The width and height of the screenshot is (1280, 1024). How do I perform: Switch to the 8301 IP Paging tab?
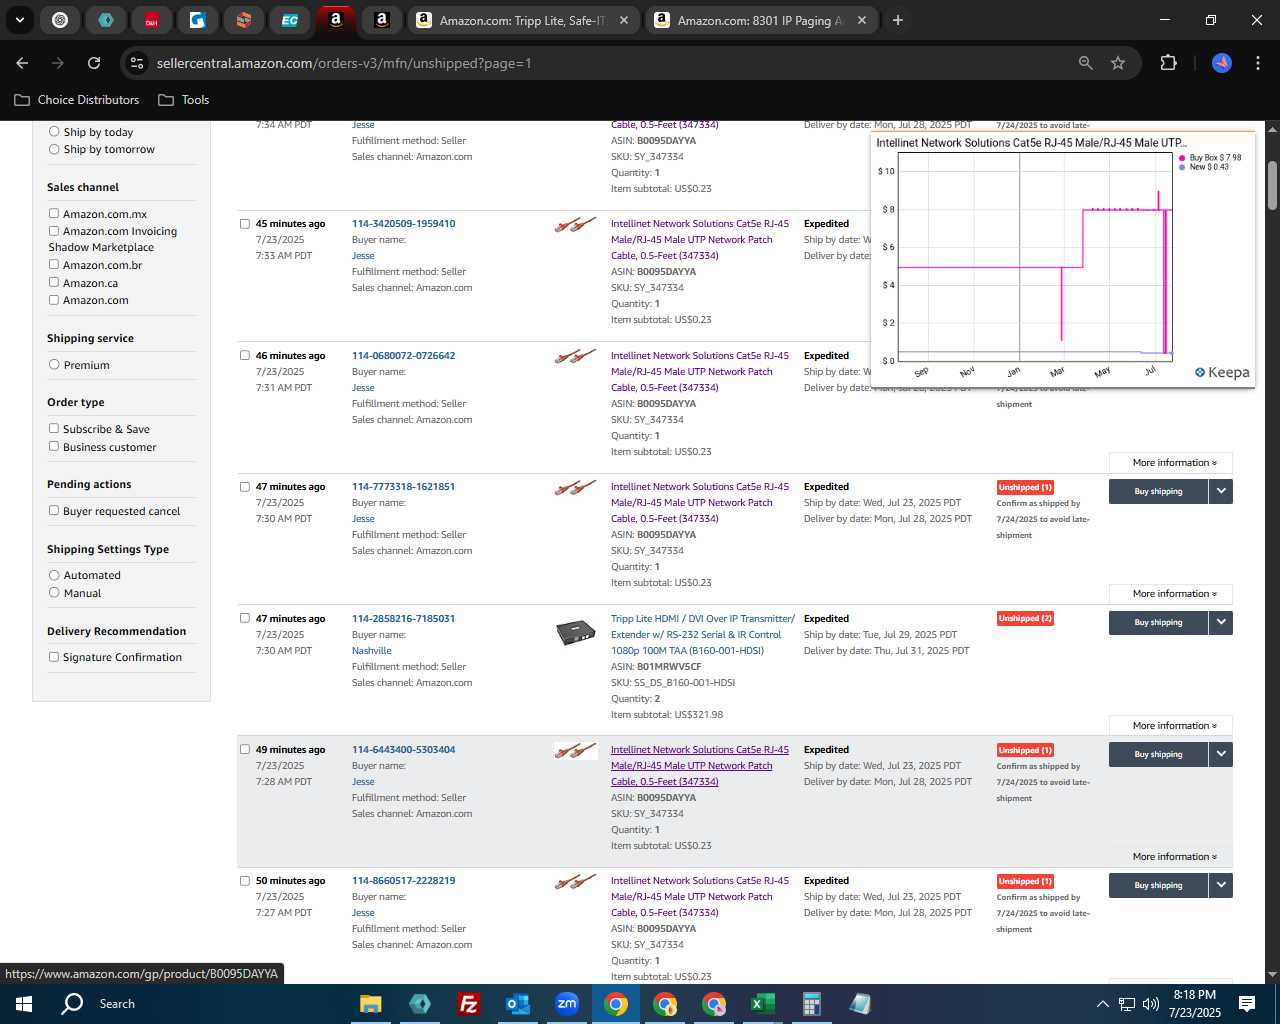(761, 20)
